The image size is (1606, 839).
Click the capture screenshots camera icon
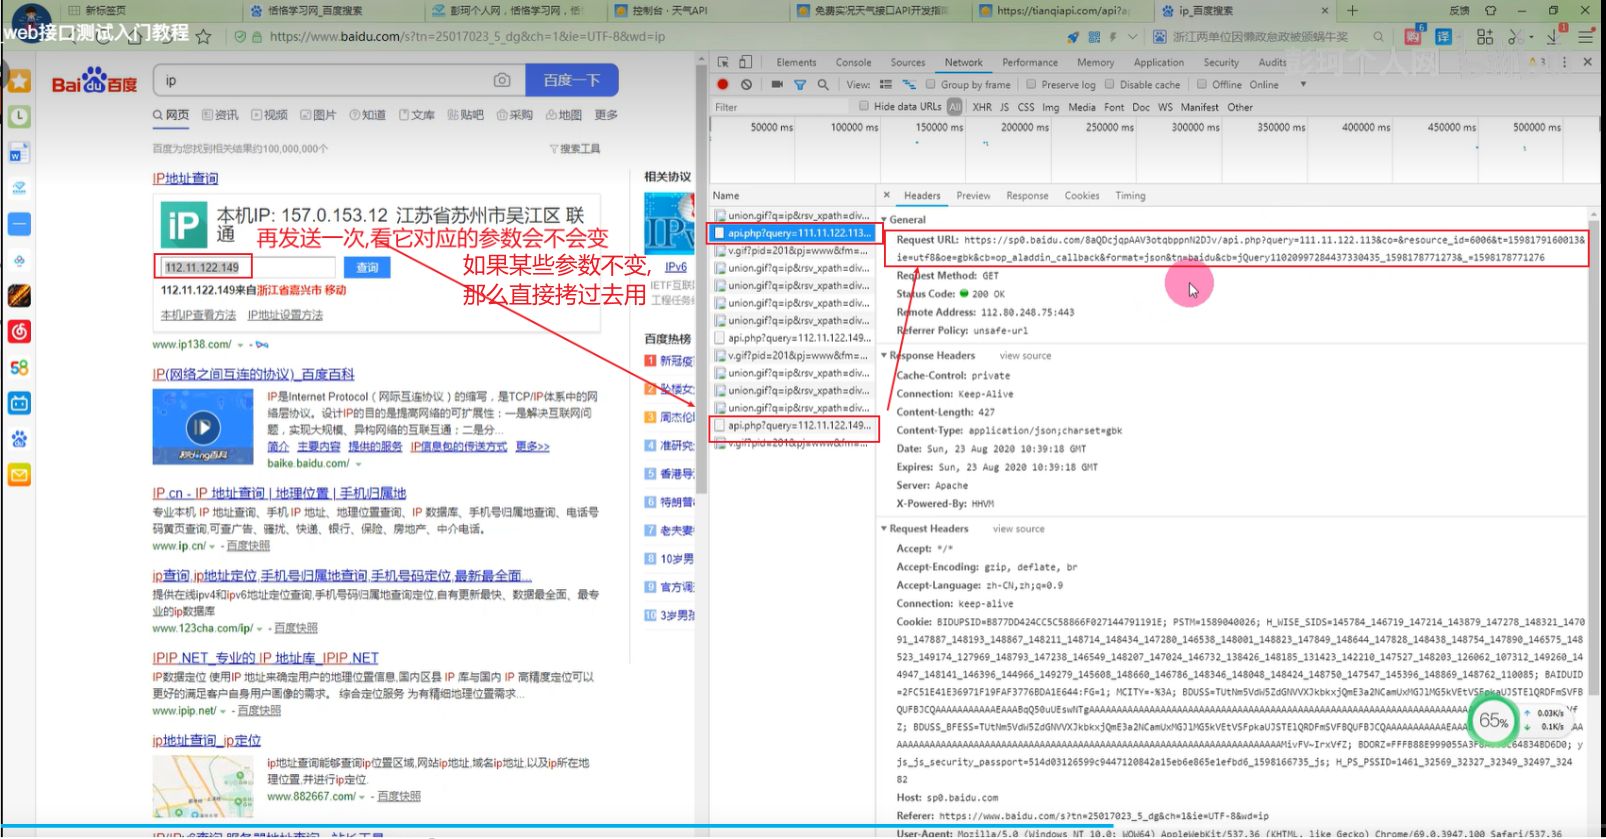777,85
